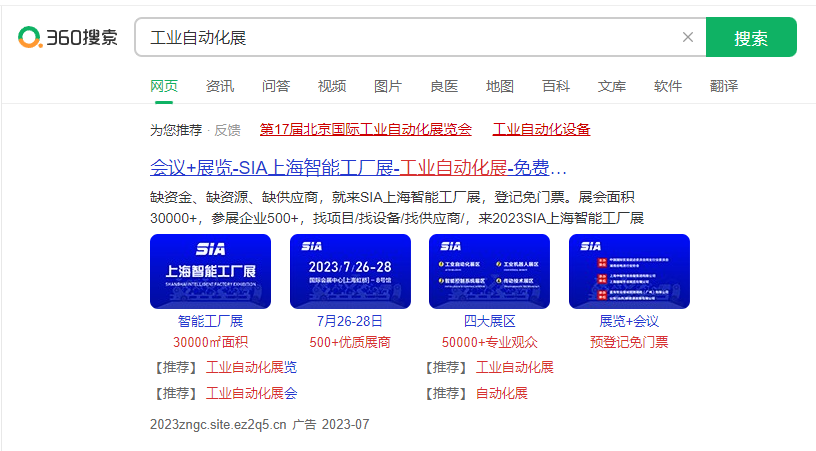Viewport: 816px width, 451px height.
Task: Open the 7月26-28日 link
Action: pos(350,321)
